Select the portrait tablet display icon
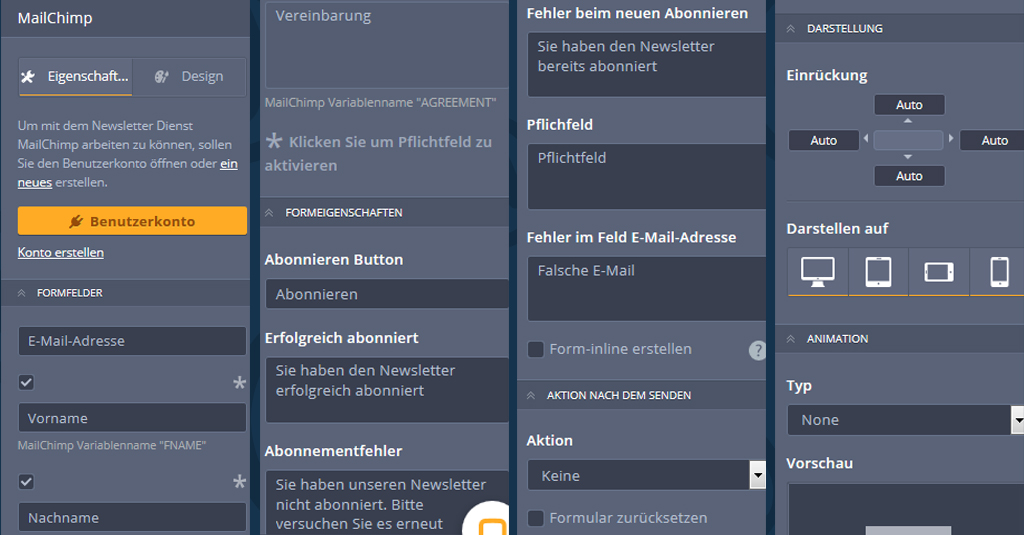Screen dimensions: 1024x535 (x=878, y=271)
